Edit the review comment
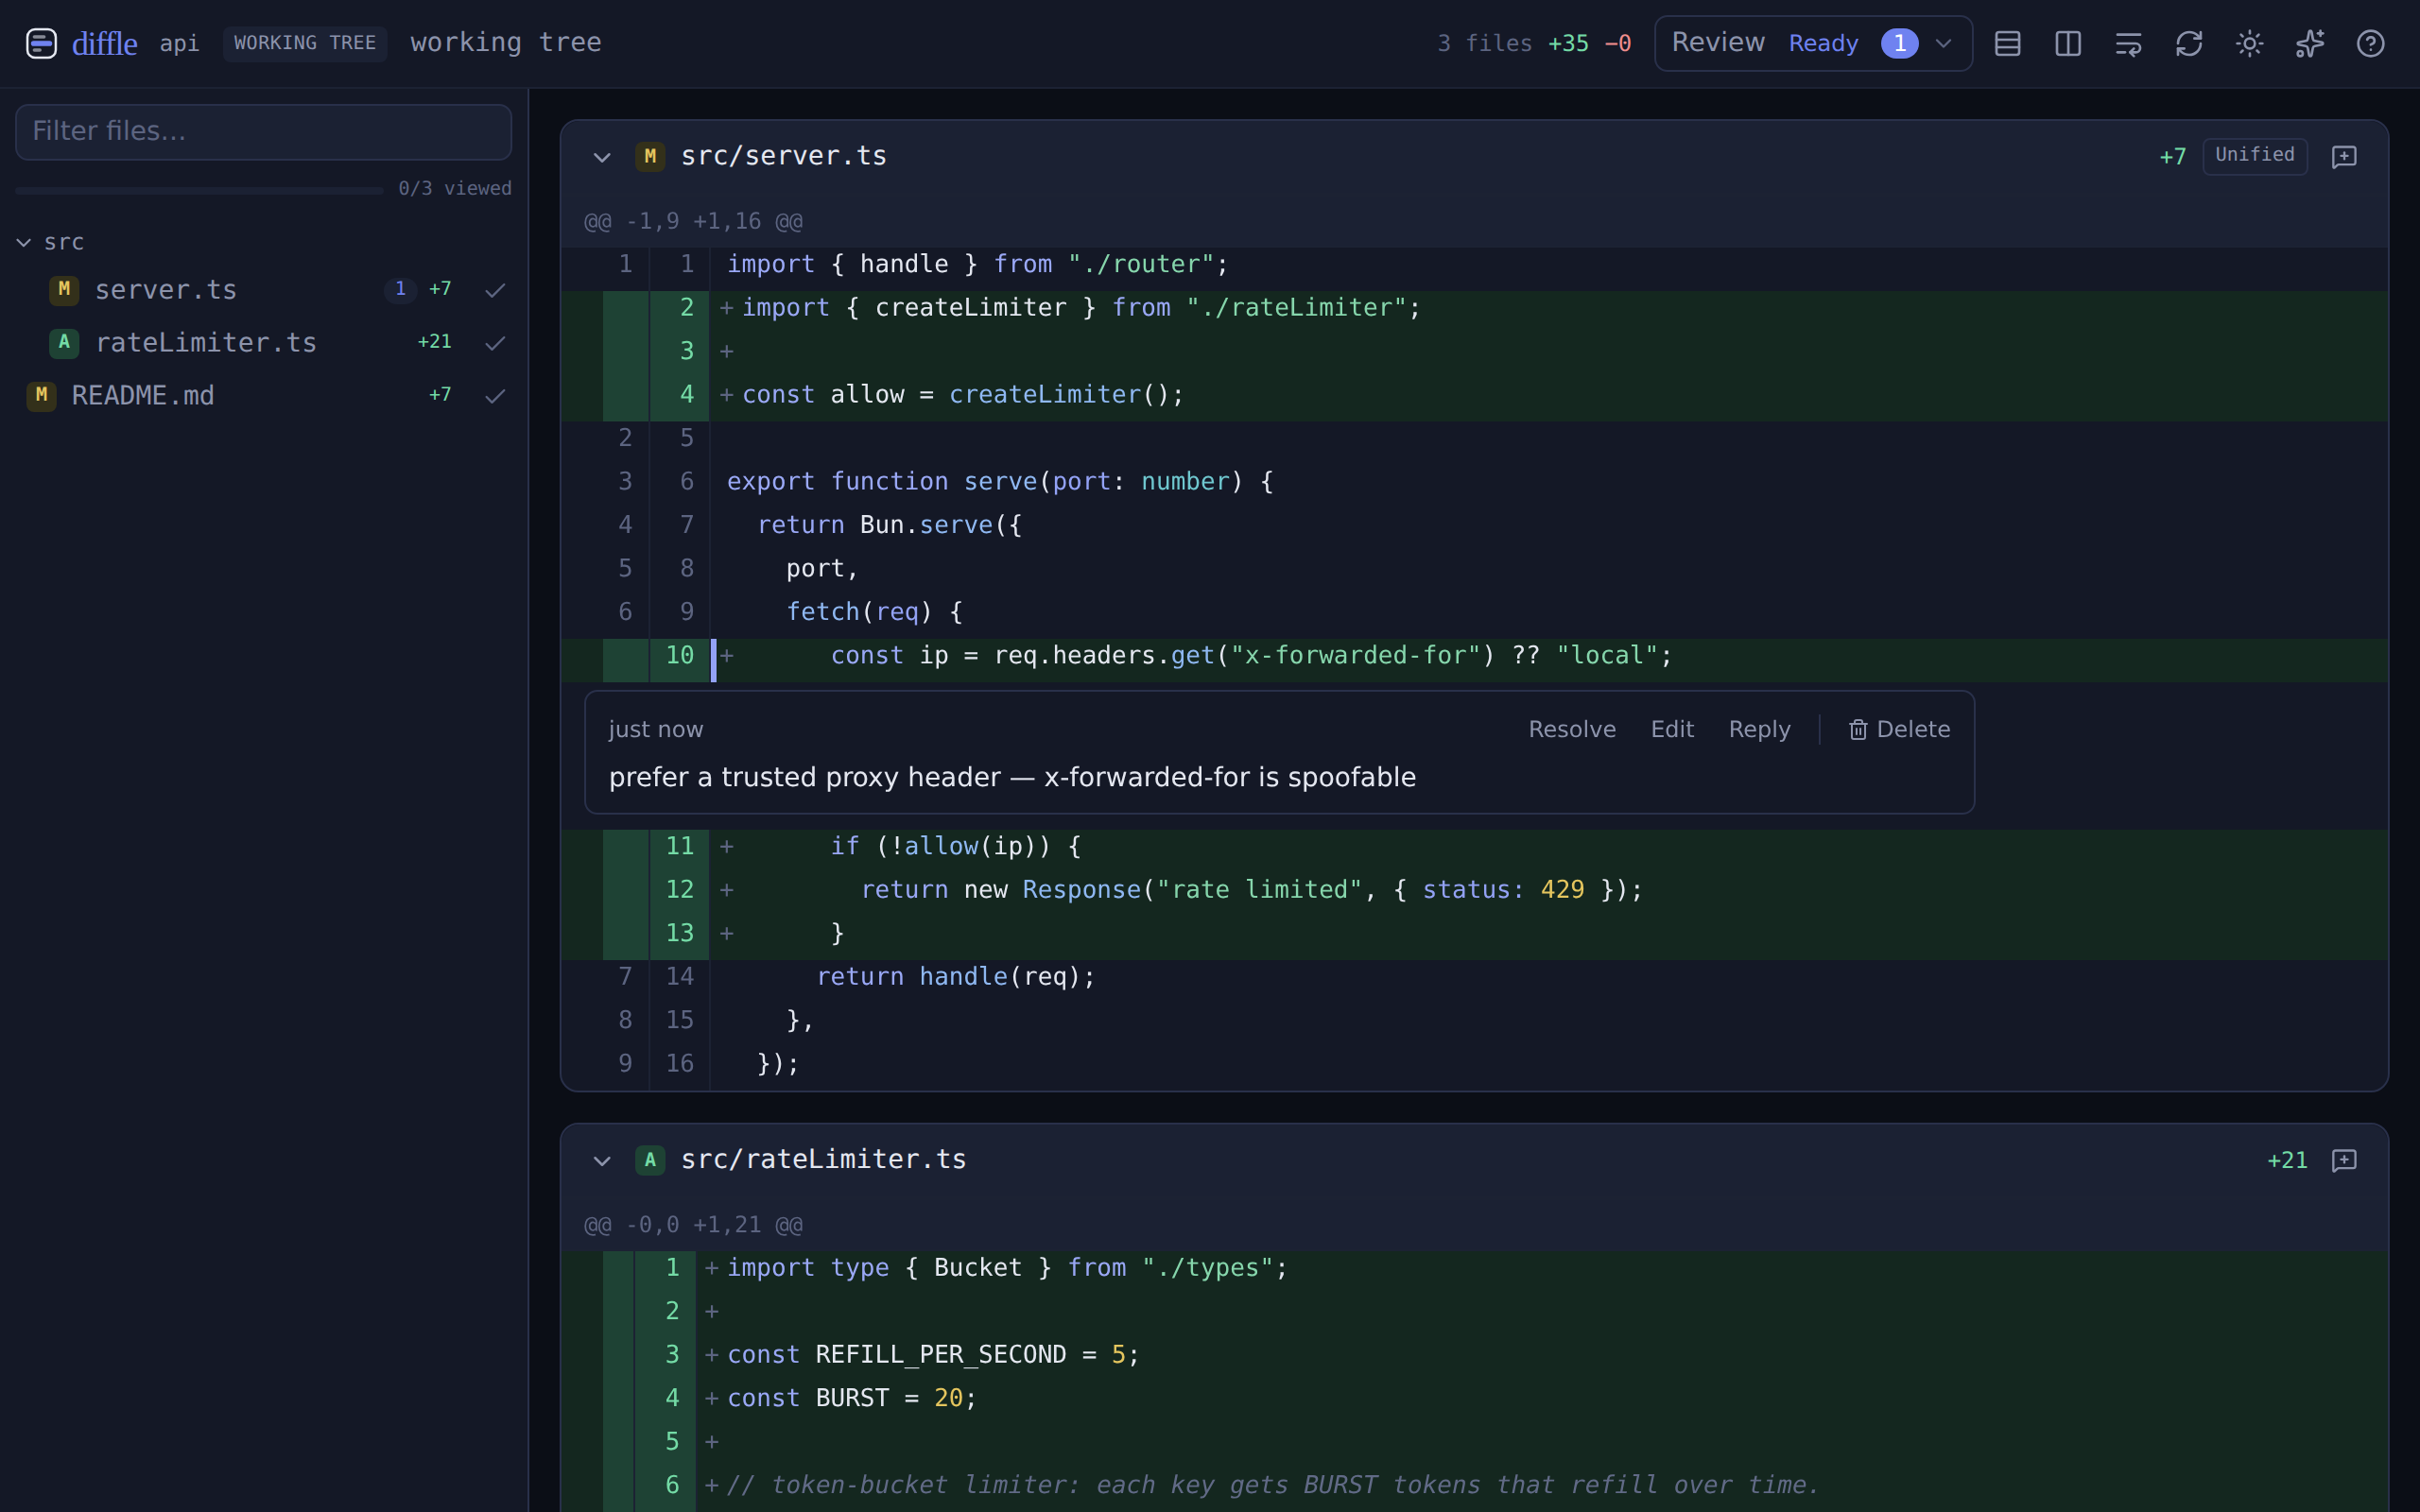 click(1672, 729)
